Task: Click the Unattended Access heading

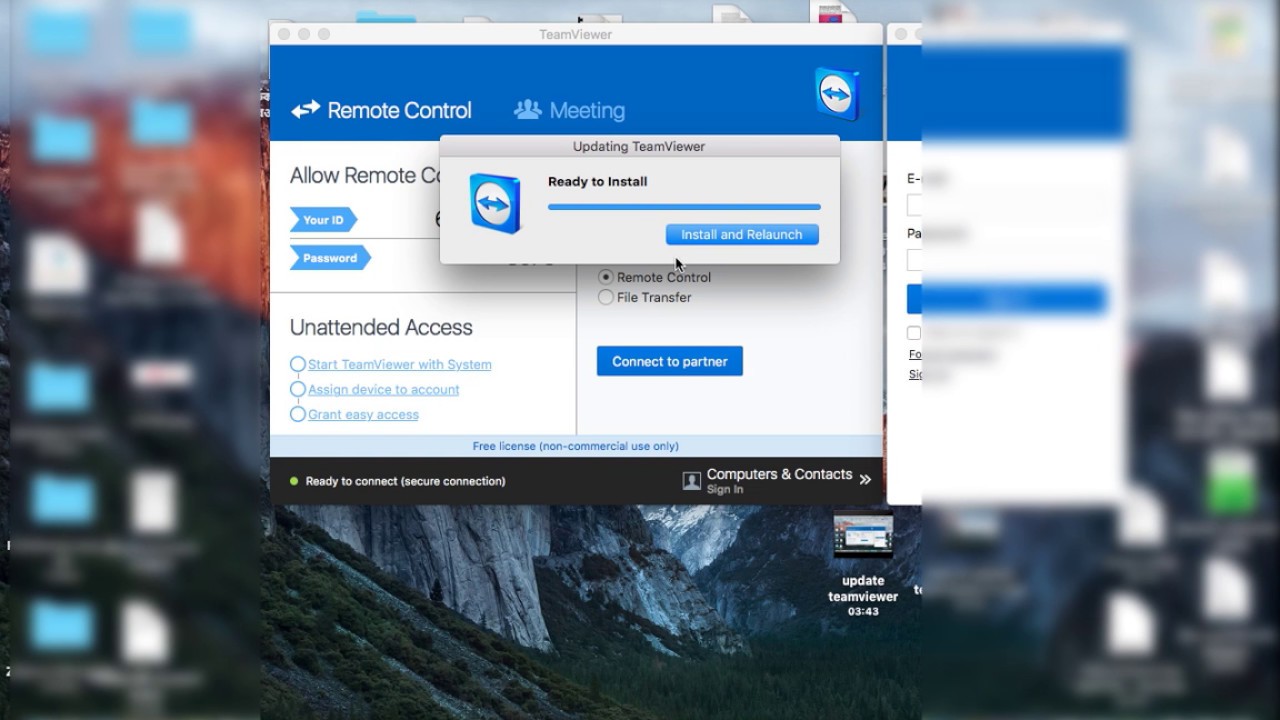Action: pyautogui.click(x=381, y=327)
